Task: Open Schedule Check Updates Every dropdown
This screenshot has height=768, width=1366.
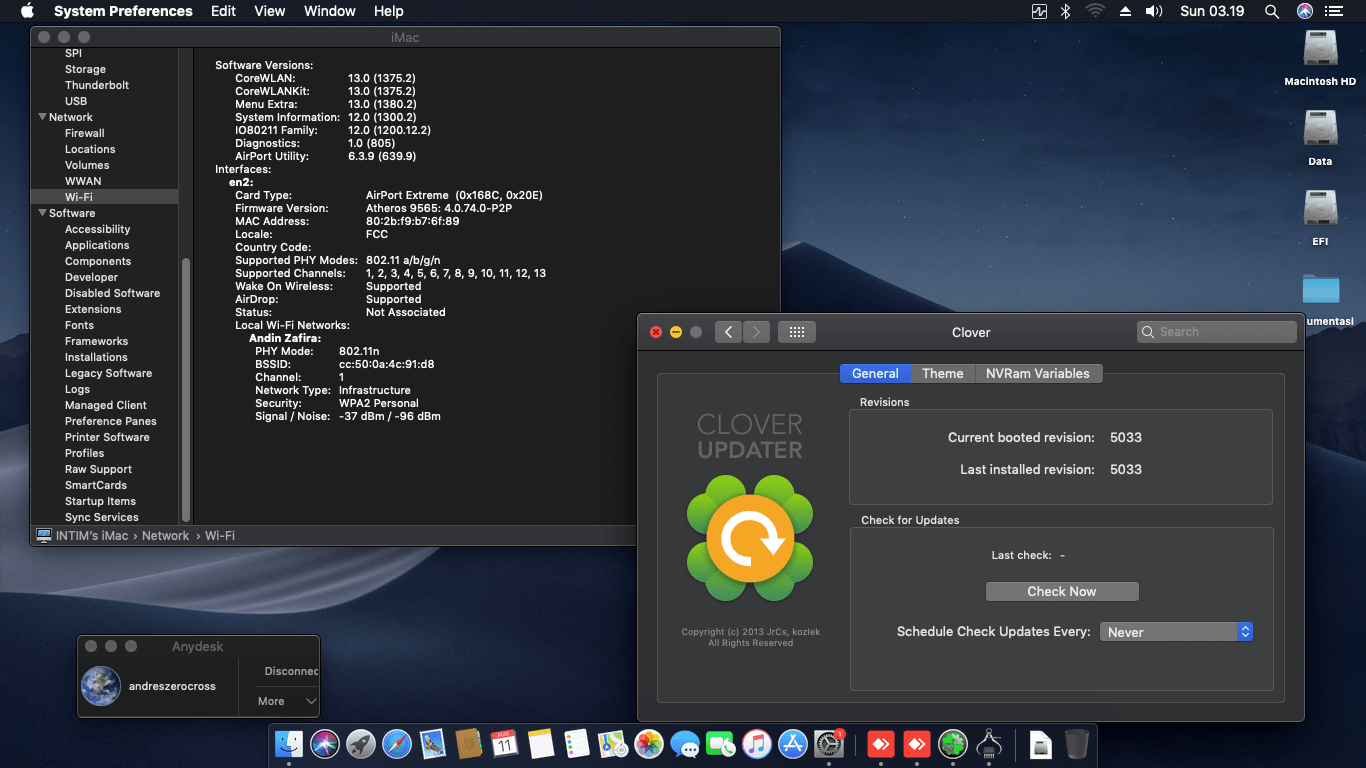Action: tap(1176, 632)
